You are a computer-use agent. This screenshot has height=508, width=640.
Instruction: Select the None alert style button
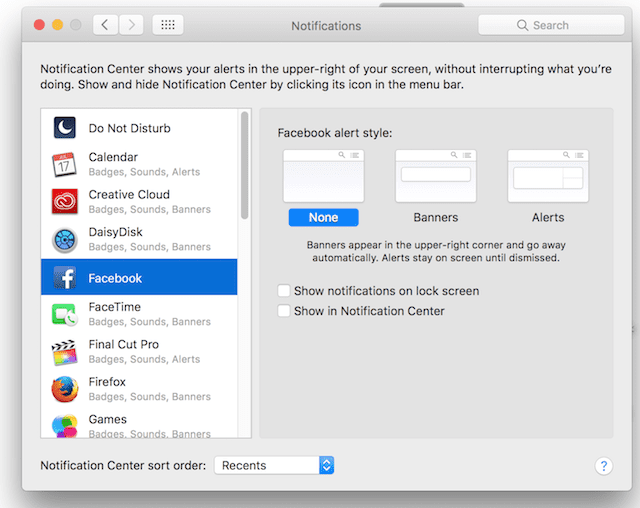click(324, 217)
